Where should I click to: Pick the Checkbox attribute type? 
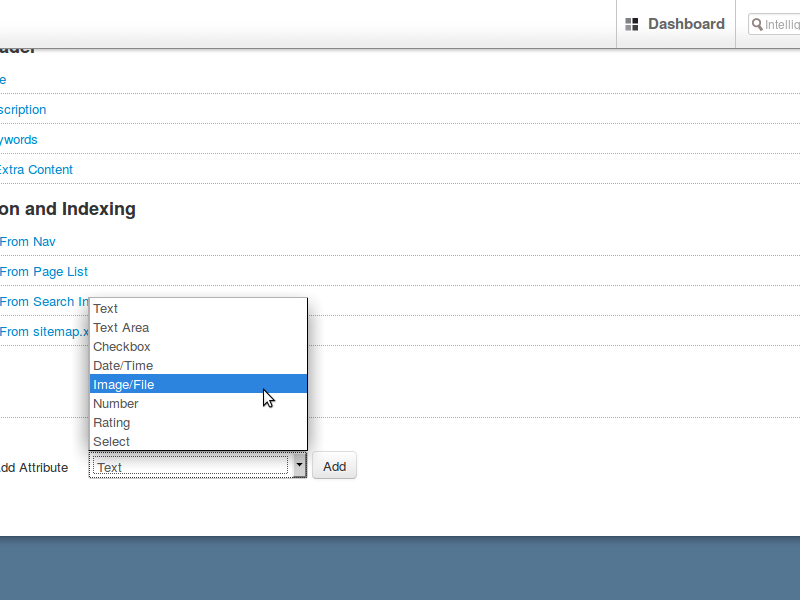point(198,346)
